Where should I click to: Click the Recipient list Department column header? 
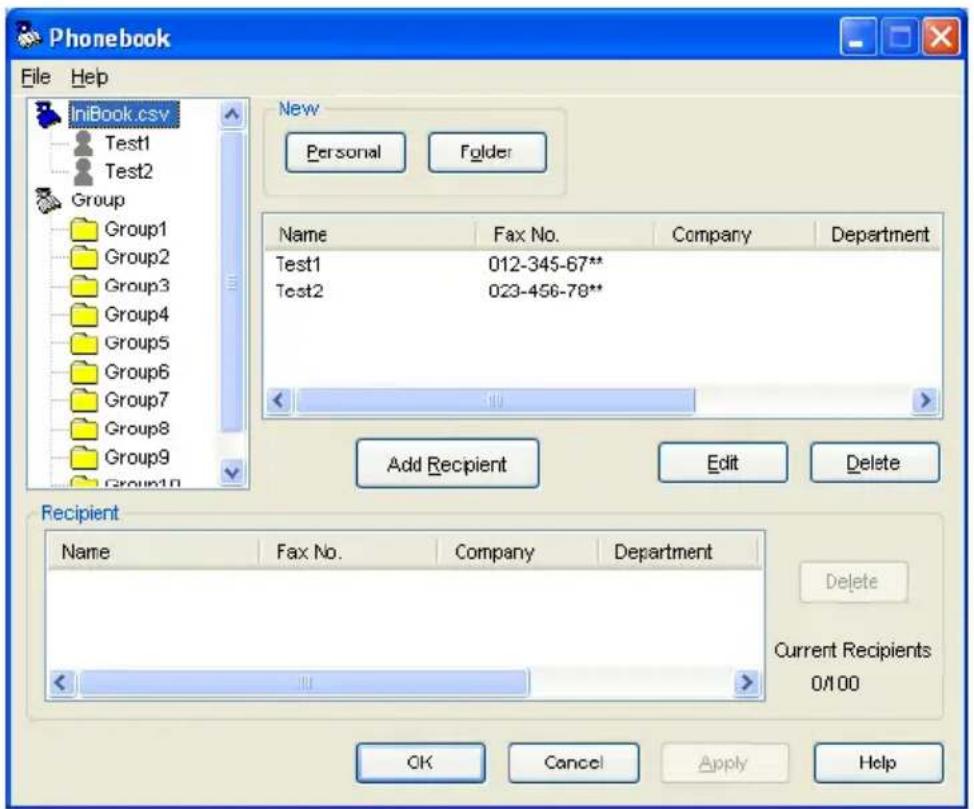(678, 552)
